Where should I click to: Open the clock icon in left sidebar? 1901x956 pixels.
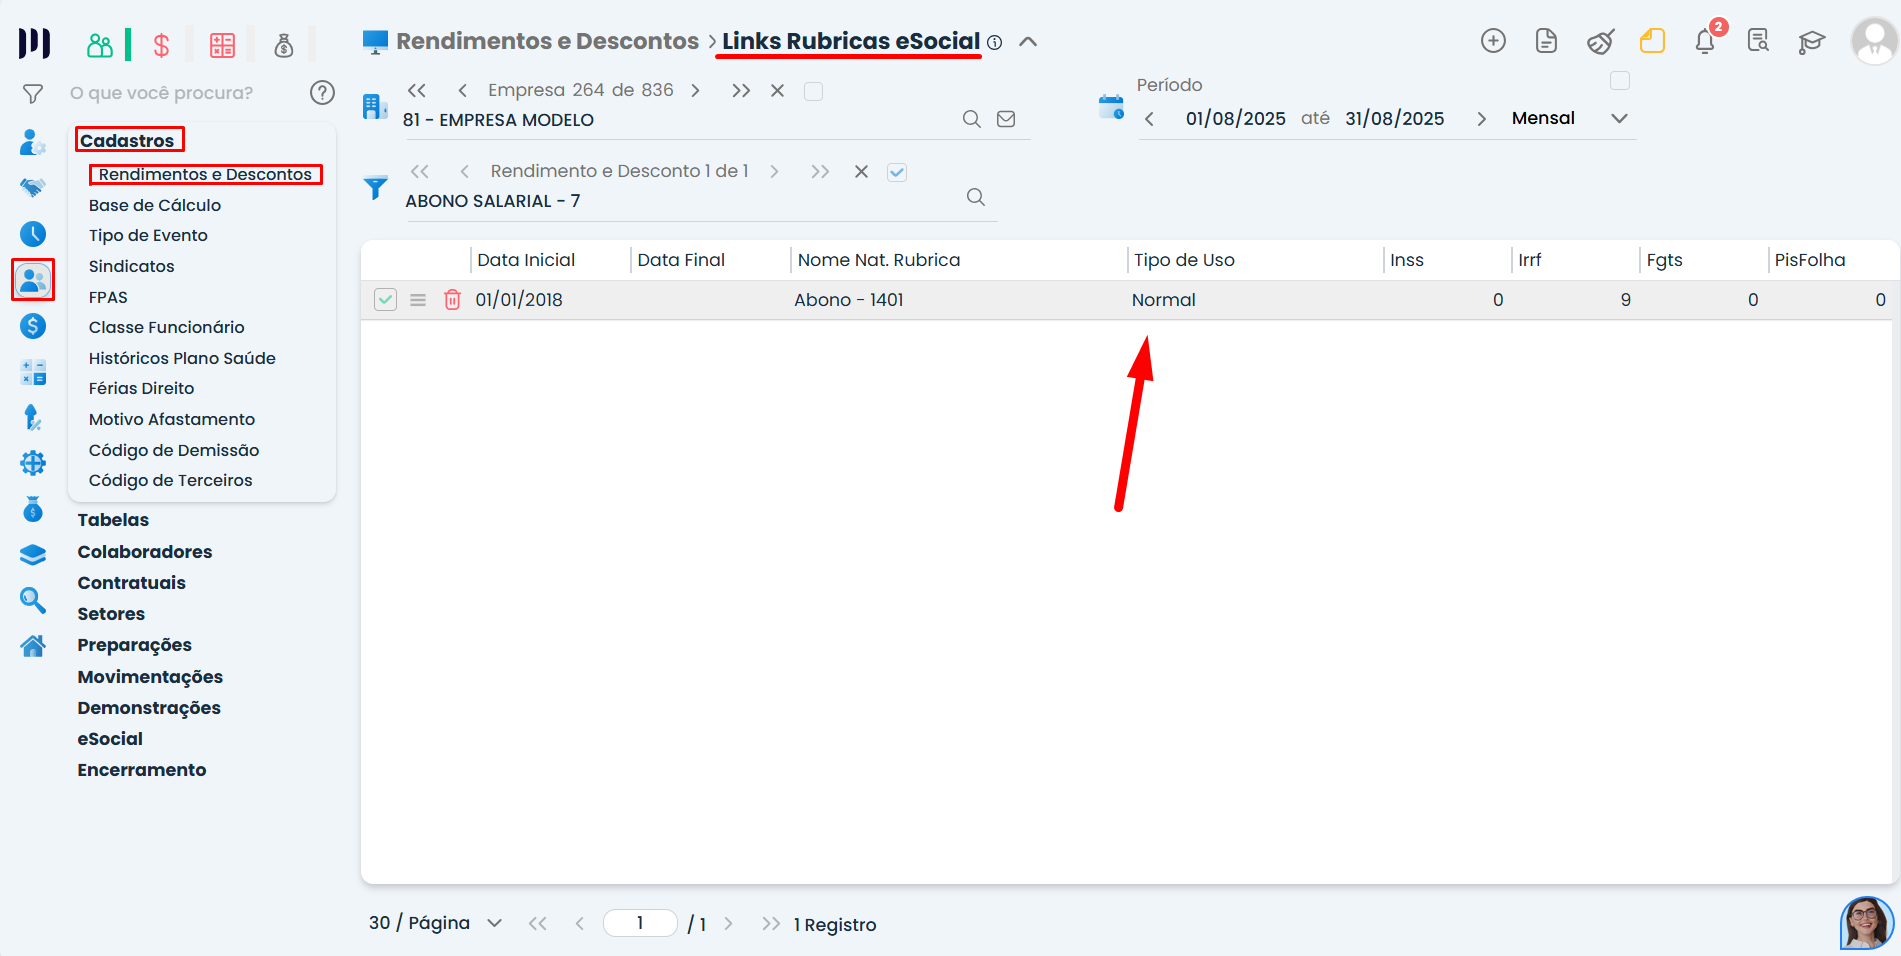[33, 234]
